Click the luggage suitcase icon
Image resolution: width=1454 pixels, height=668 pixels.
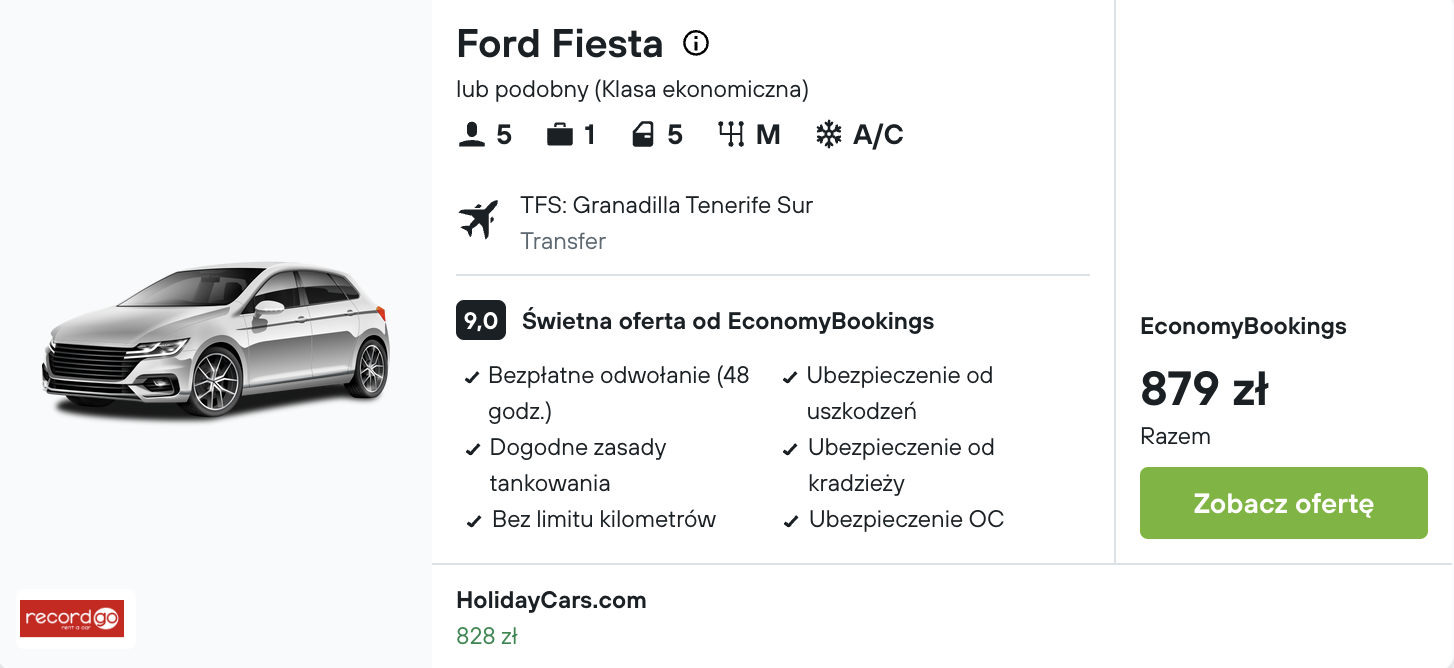click(560, 135)
